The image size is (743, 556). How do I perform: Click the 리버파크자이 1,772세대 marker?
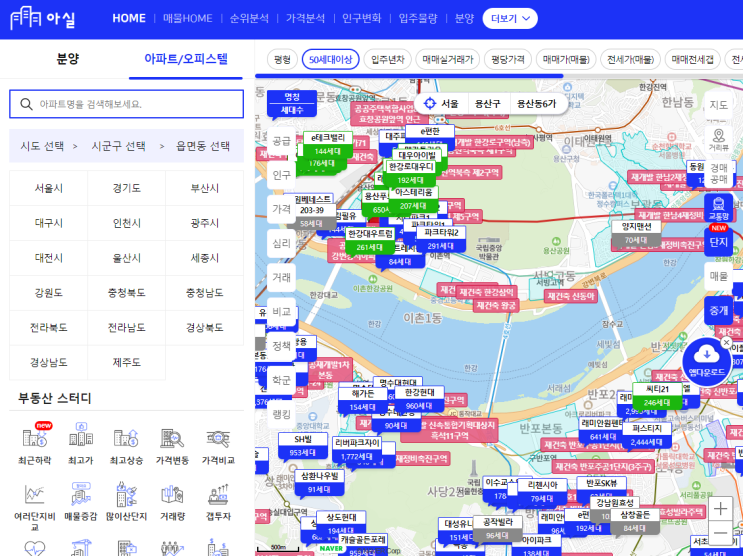[357, 450]
